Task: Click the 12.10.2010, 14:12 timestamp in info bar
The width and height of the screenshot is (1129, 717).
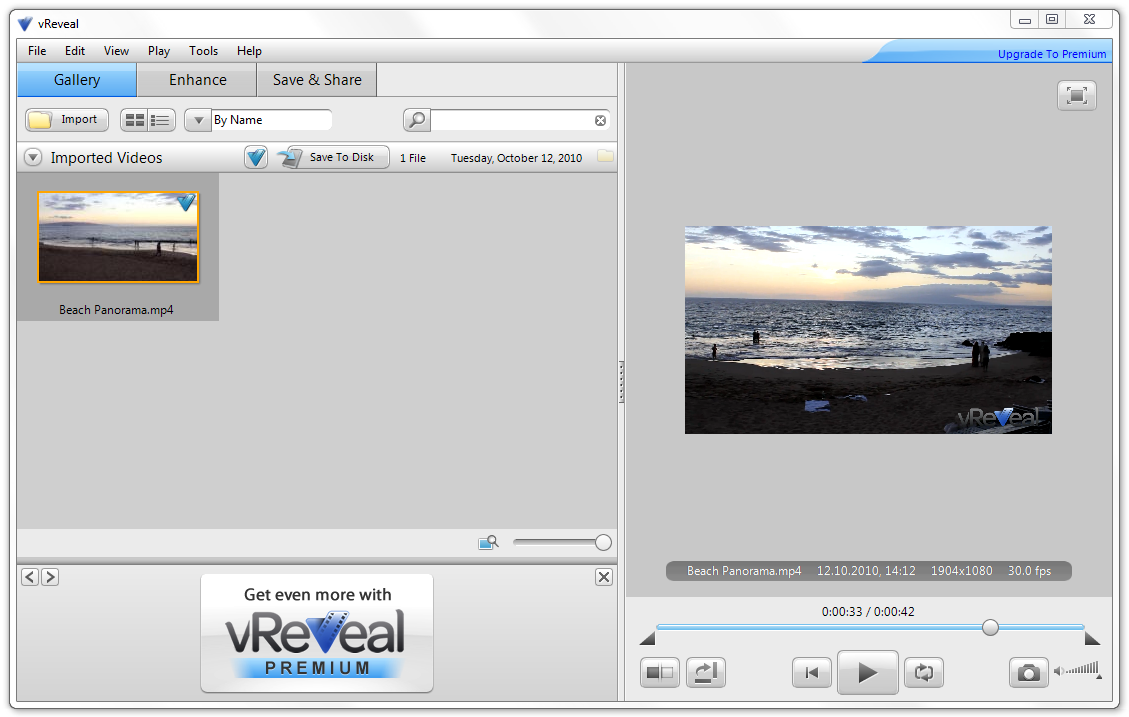Action: (866, 571)
